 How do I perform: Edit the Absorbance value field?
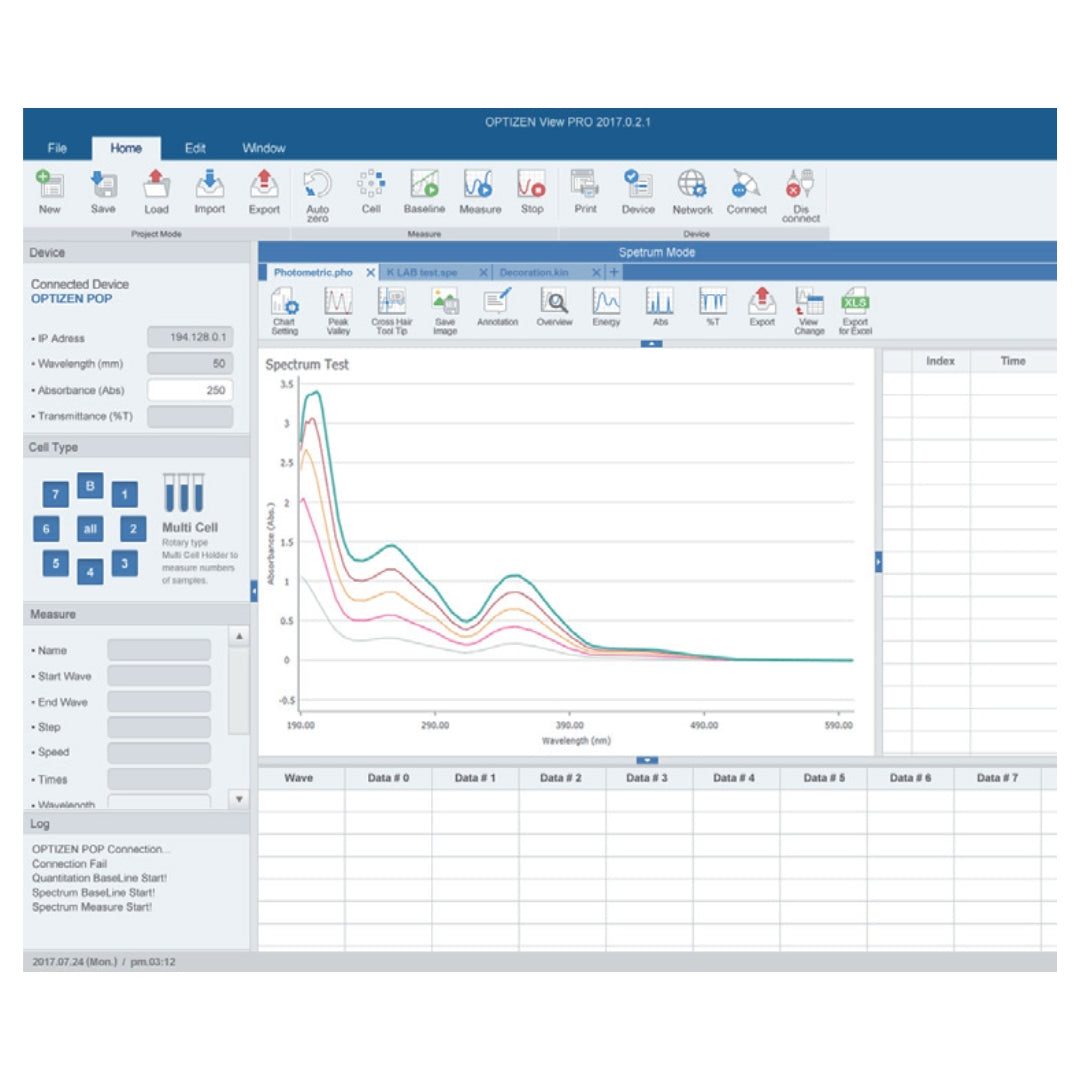point(192,390)
